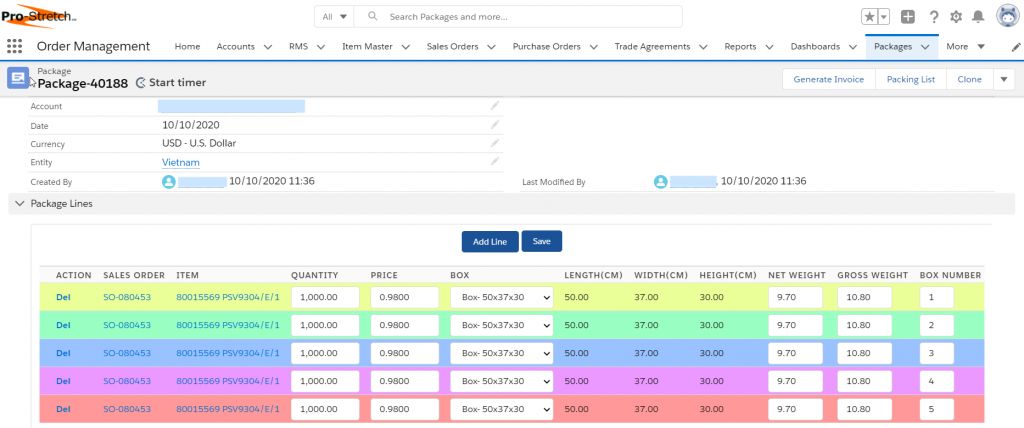Click the Favorites star icon
Screen dimensions: 1024x428
(x=869, y=17)
